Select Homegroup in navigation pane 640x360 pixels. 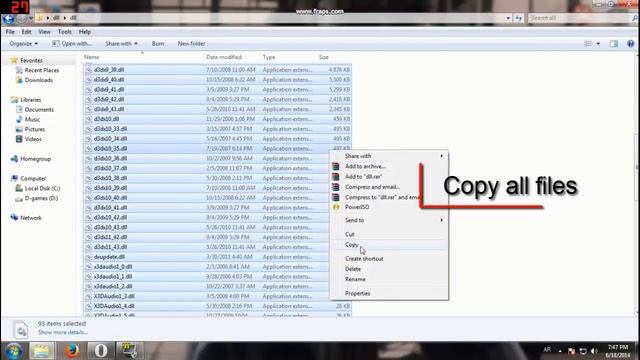click(x=36, y=159)
